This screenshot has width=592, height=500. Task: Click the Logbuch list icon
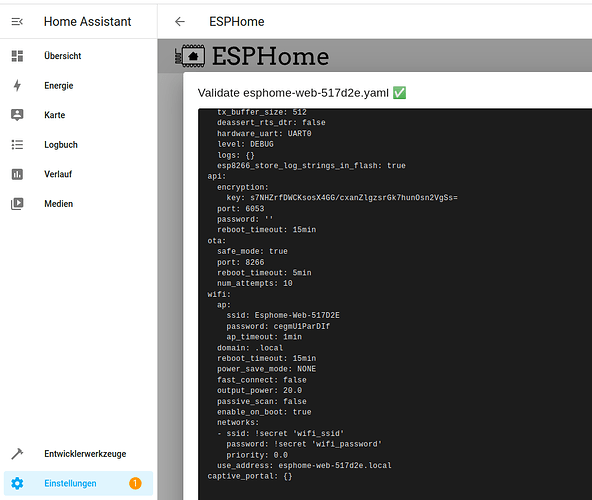17,145
